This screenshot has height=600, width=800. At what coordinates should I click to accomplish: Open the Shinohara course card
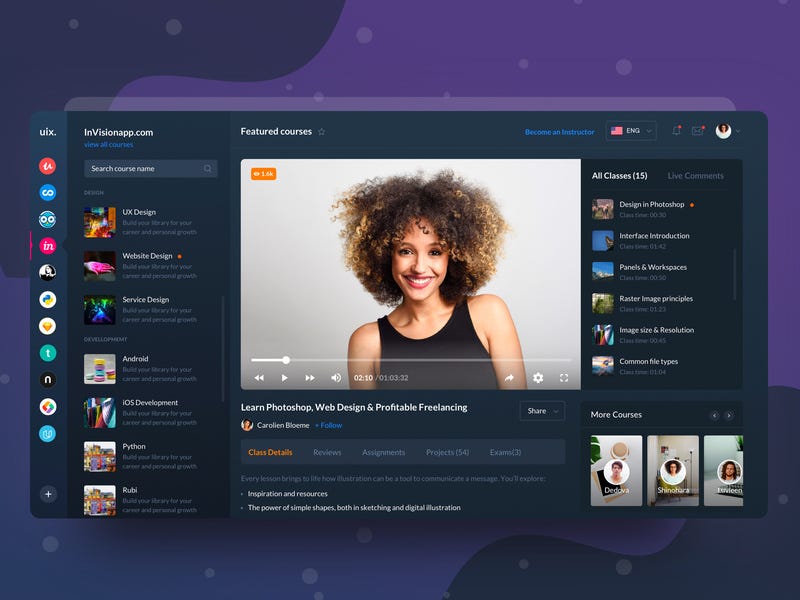point(673,470)
